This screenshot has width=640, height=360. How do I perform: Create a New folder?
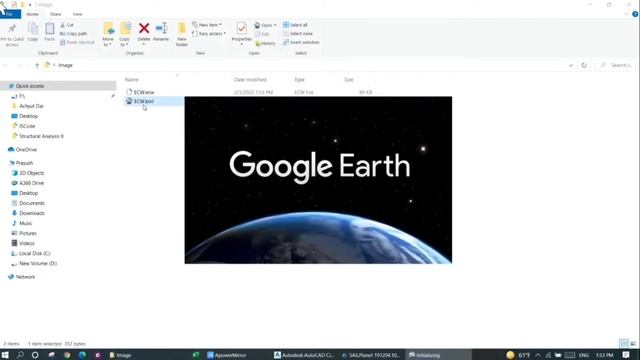tap(182, 35)
